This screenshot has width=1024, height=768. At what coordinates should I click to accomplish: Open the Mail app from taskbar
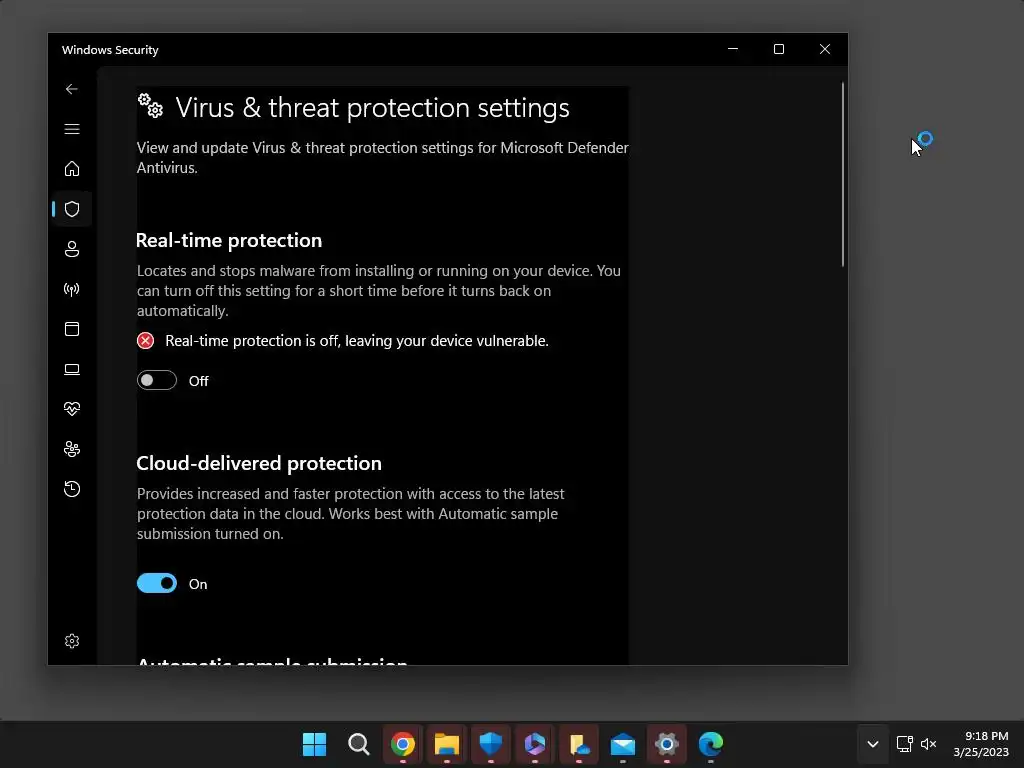tap(622, 744)
